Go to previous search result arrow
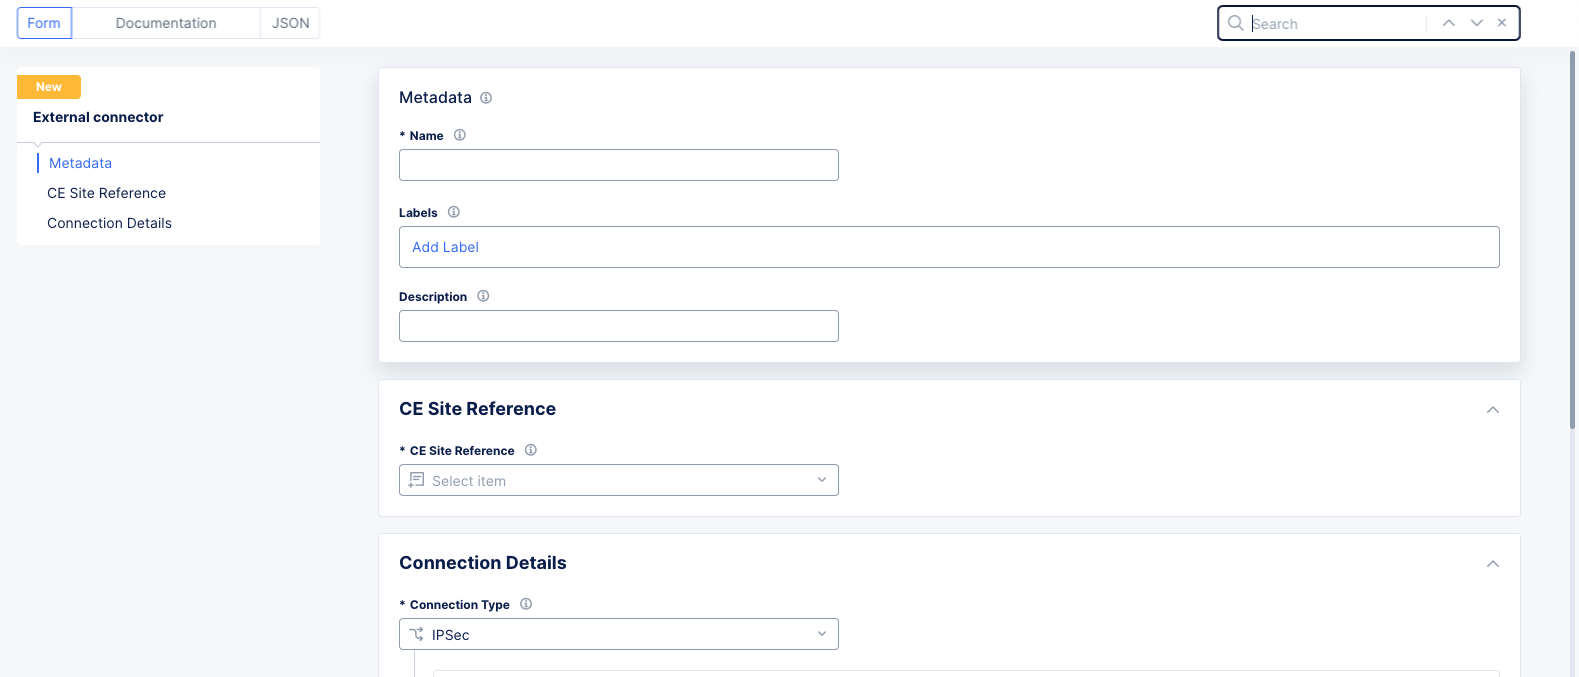The image size is (1579, 677). (x=1448, y=23)
